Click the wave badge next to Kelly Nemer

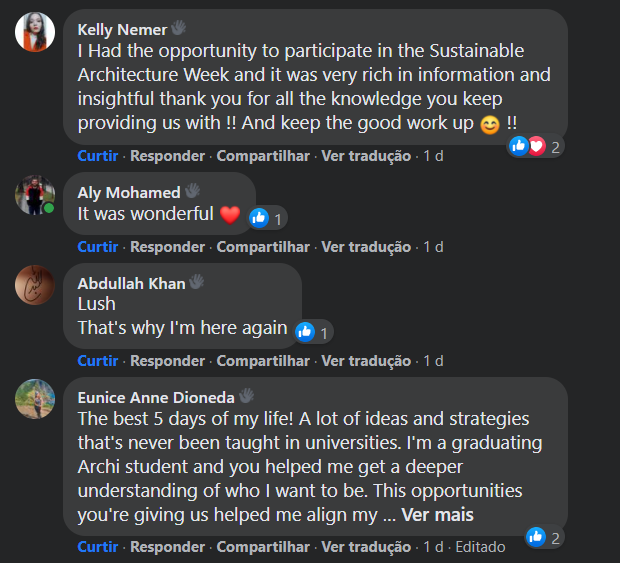coord(180,27)
